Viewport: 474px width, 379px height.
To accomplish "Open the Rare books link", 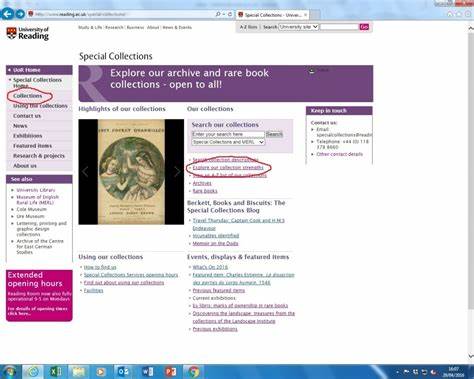I will [x=205, y=191].
